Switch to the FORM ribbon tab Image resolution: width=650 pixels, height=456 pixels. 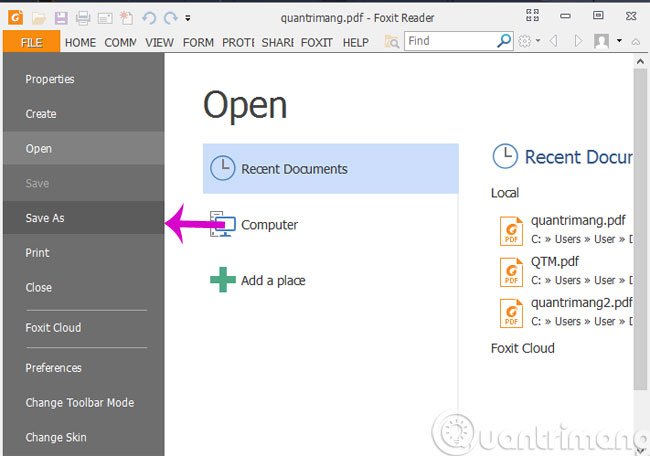coord(198,42)
